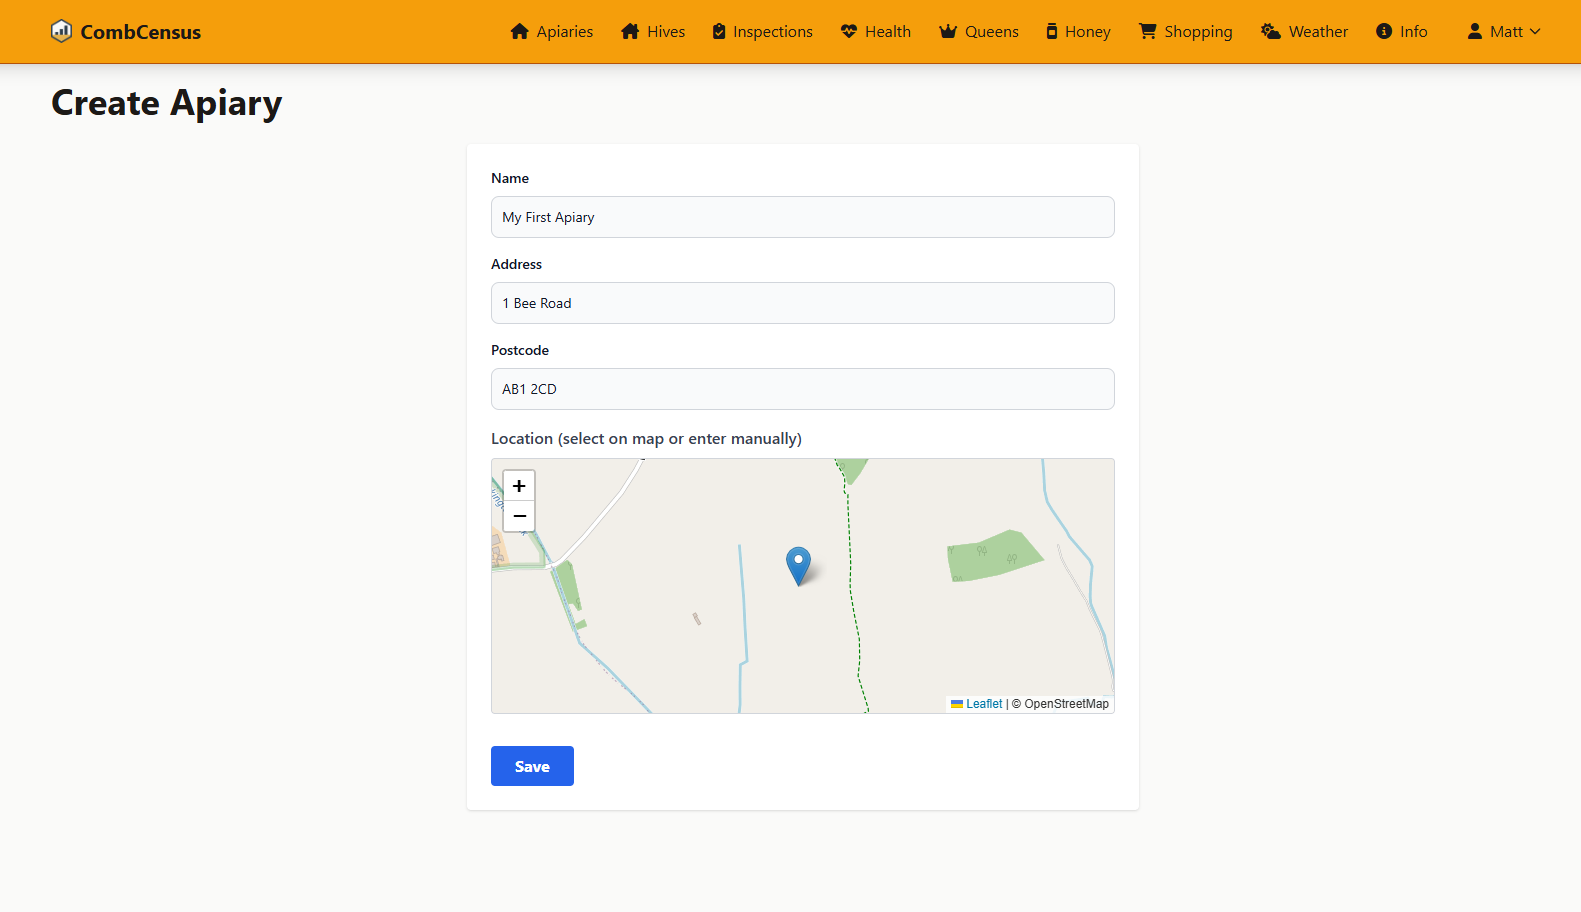Click the Honey jar icon
Image resolution: width=1581 pixels, height=912 pixels.
1052,31
